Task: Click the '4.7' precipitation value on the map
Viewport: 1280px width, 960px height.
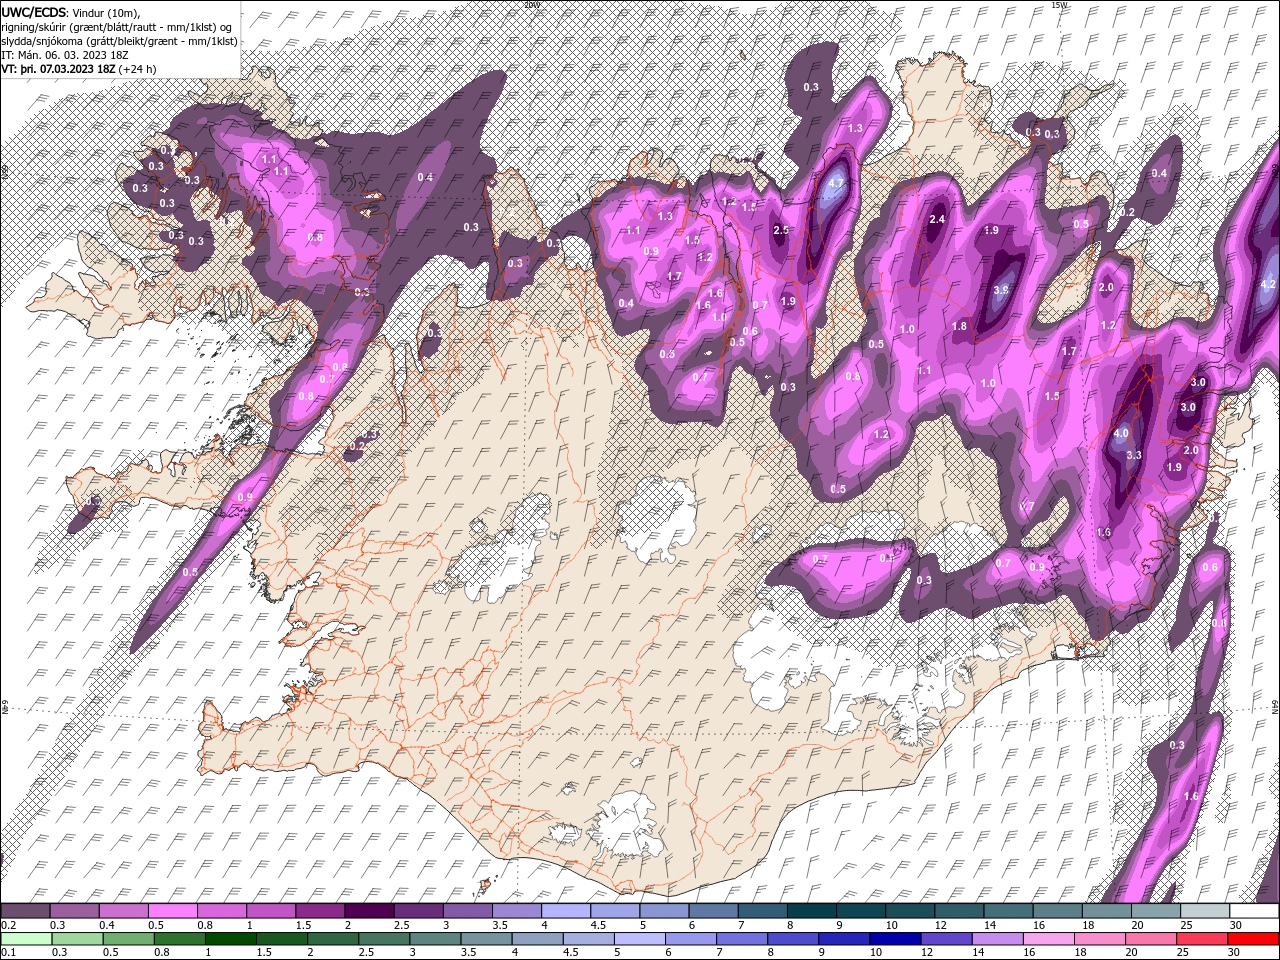Action: coord(837,184)
